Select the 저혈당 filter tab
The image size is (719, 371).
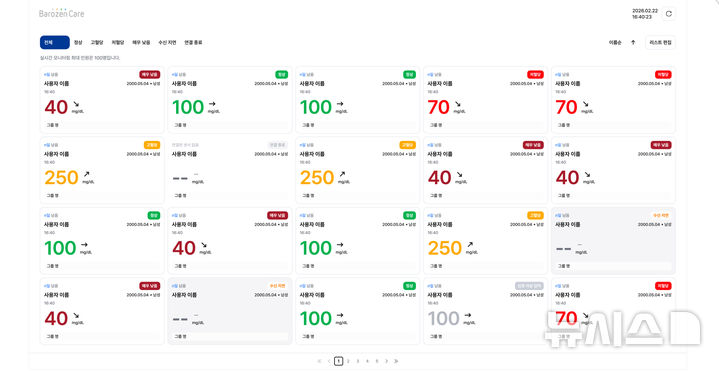tap(118, 42)
